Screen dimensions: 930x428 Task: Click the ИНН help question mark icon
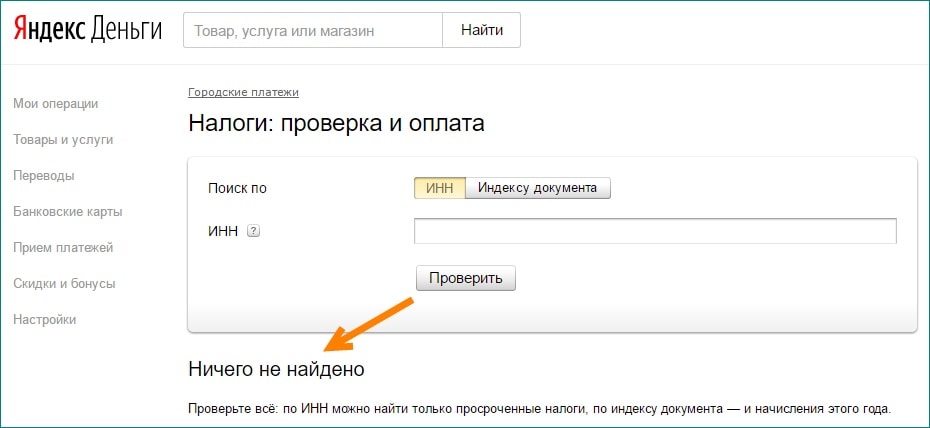pyautogui.click(x=253, y=231)
